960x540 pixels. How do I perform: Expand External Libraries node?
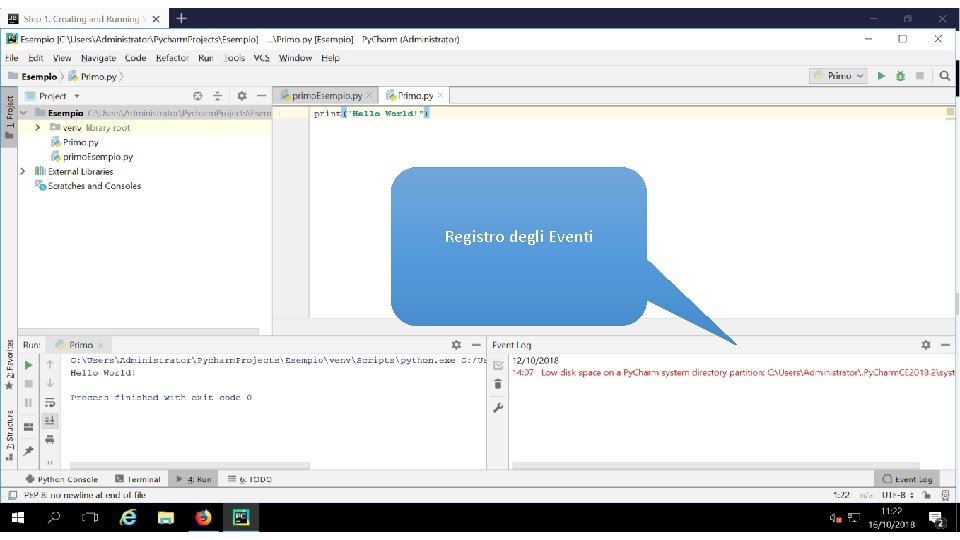[x=23, y=171]
